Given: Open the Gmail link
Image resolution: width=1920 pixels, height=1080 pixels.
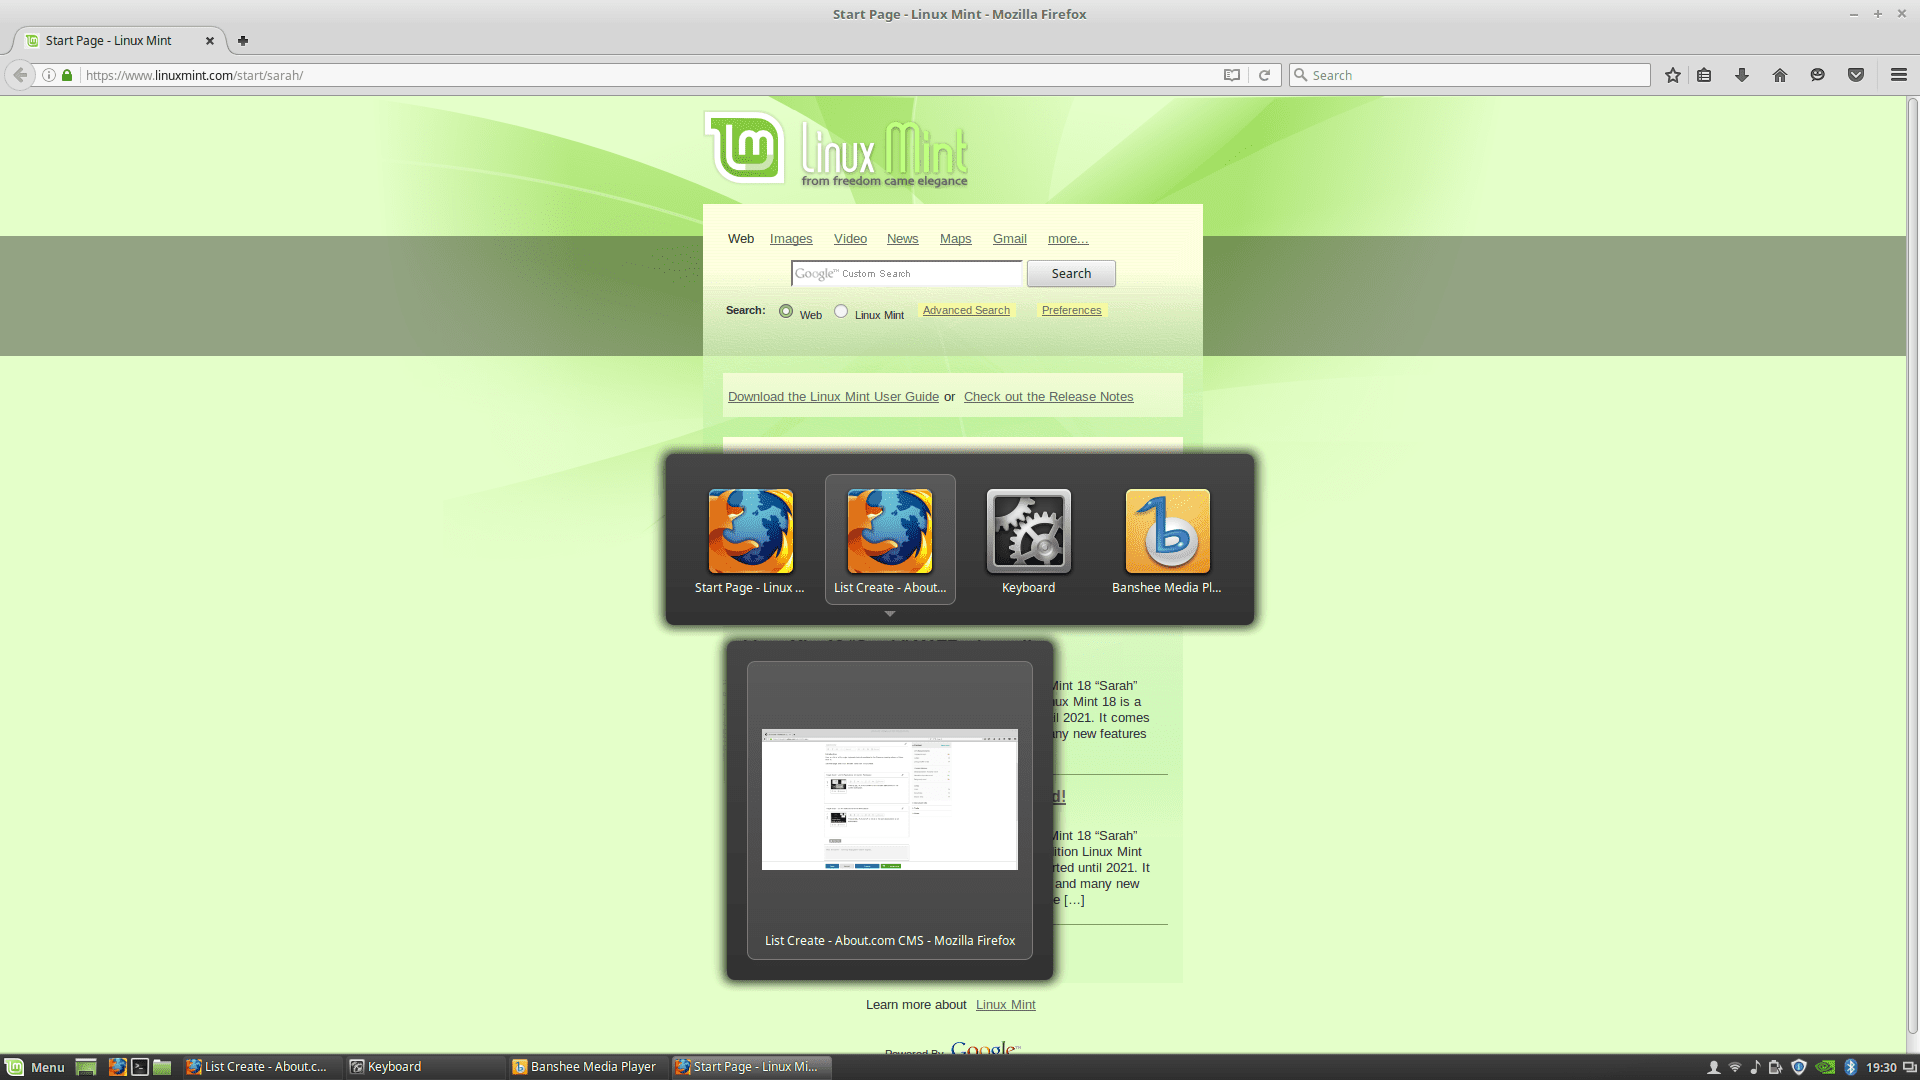Looking at the screenshot, I should [x=1009, y=239].
